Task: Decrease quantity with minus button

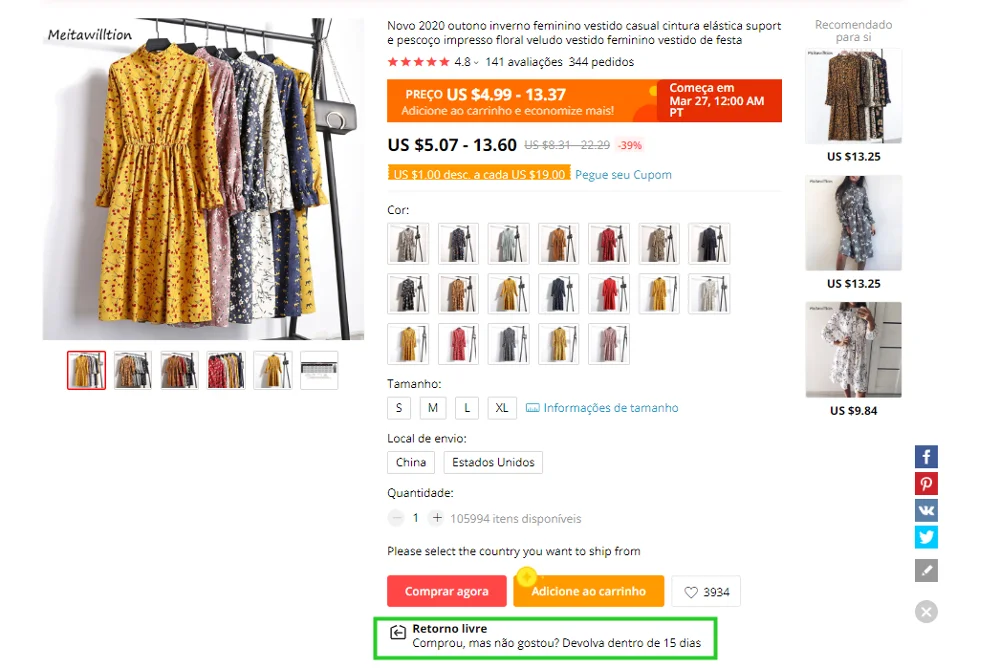Action: (x=396, y=518)
